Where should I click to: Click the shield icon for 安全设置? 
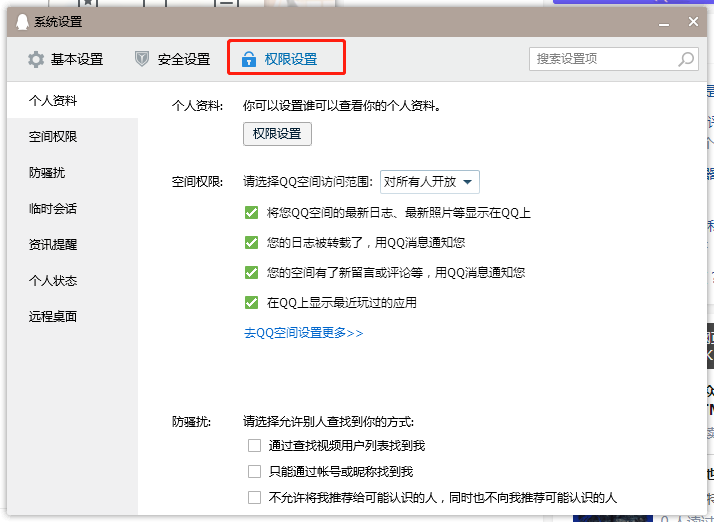coord(142,59)
